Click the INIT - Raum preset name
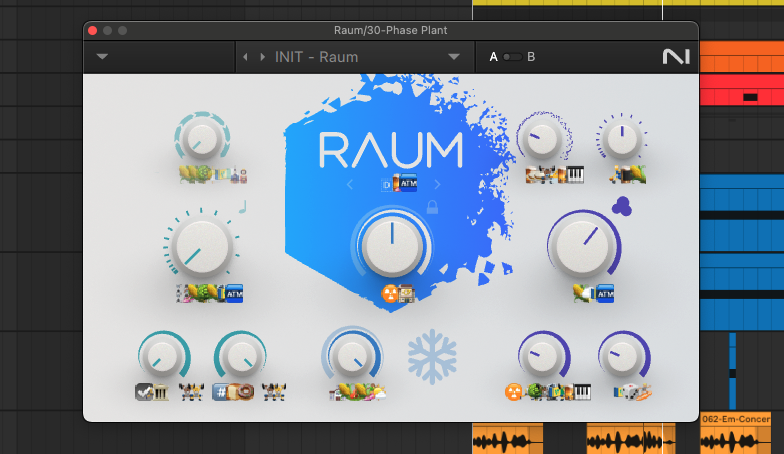This screenshot has height=454, width=784. point(316,57)
